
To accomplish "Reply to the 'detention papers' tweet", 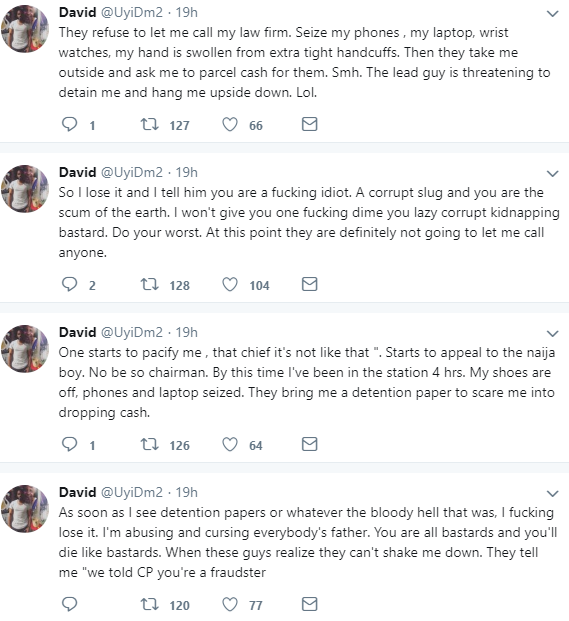I will click(x=69, y=604).
